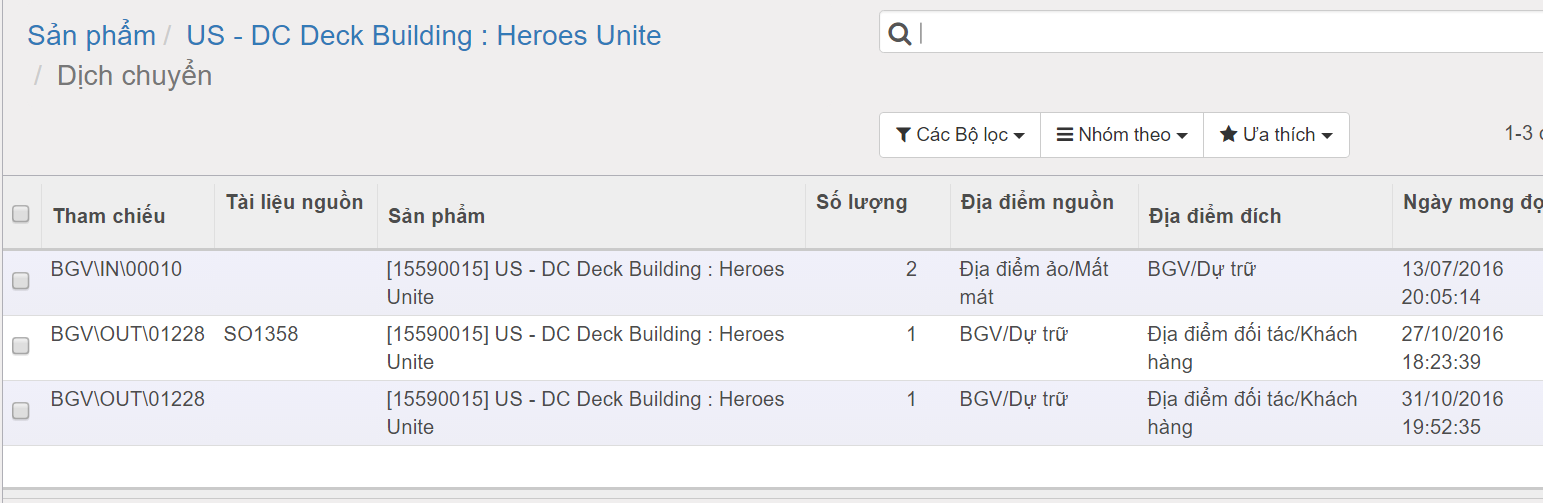Sort by Sản phẩm column header

[x=436, y=216]
